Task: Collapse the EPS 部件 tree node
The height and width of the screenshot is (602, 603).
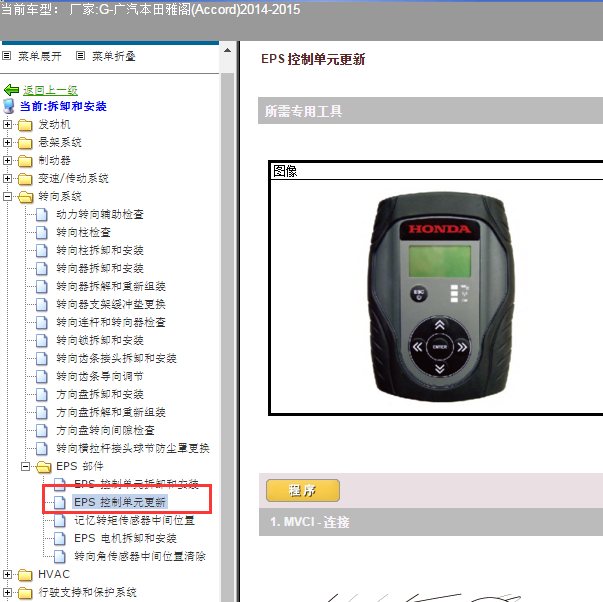Action: (25, 467)
